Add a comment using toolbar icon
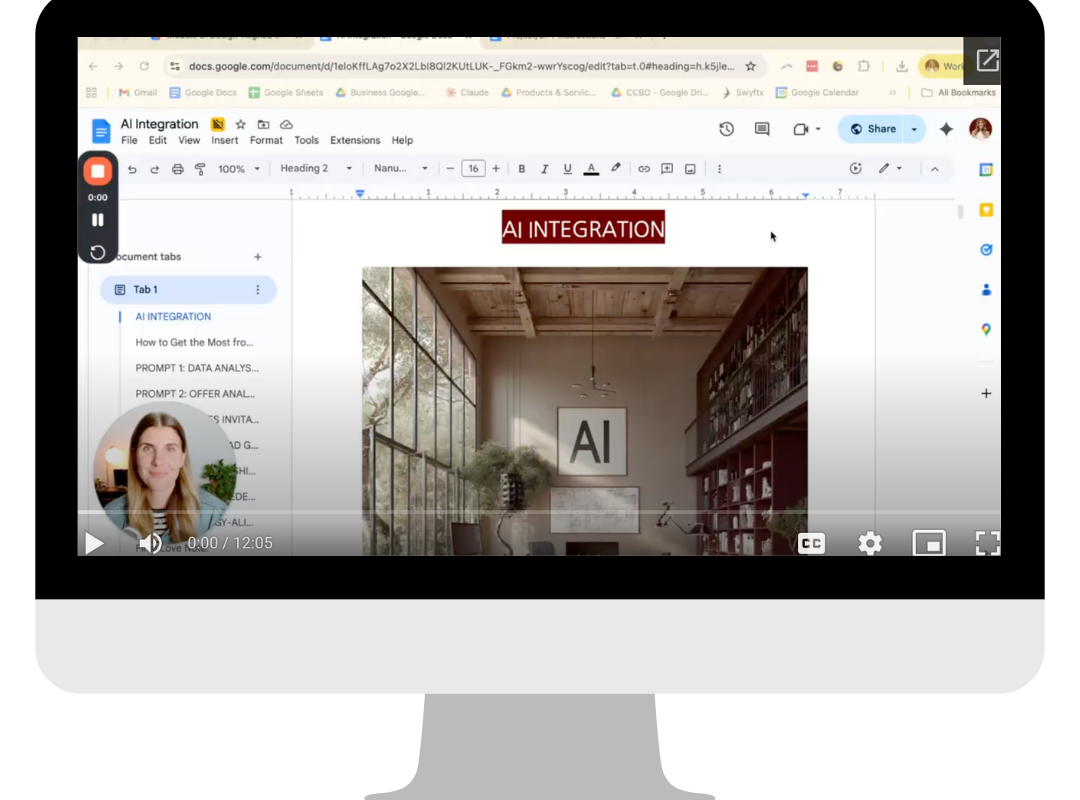This screenshot has width=1080, height=800. click(x=667, y=169)
